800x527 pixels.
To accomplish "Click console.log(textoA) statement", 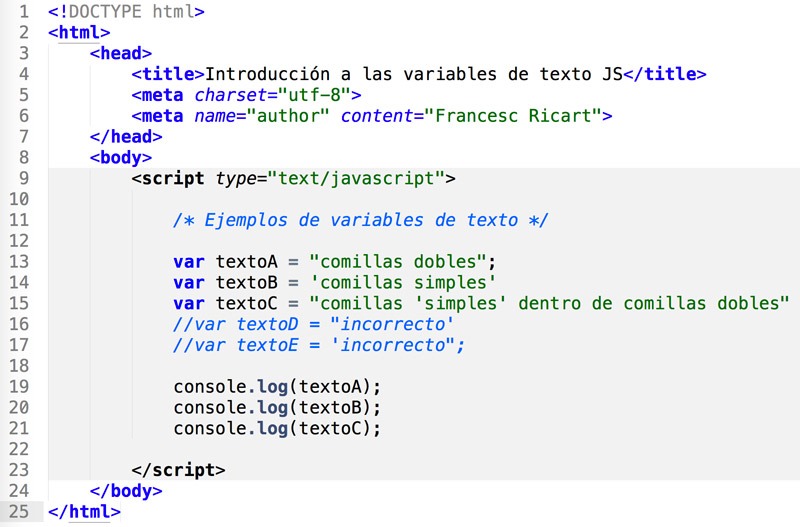I will [x=277, y=387].
